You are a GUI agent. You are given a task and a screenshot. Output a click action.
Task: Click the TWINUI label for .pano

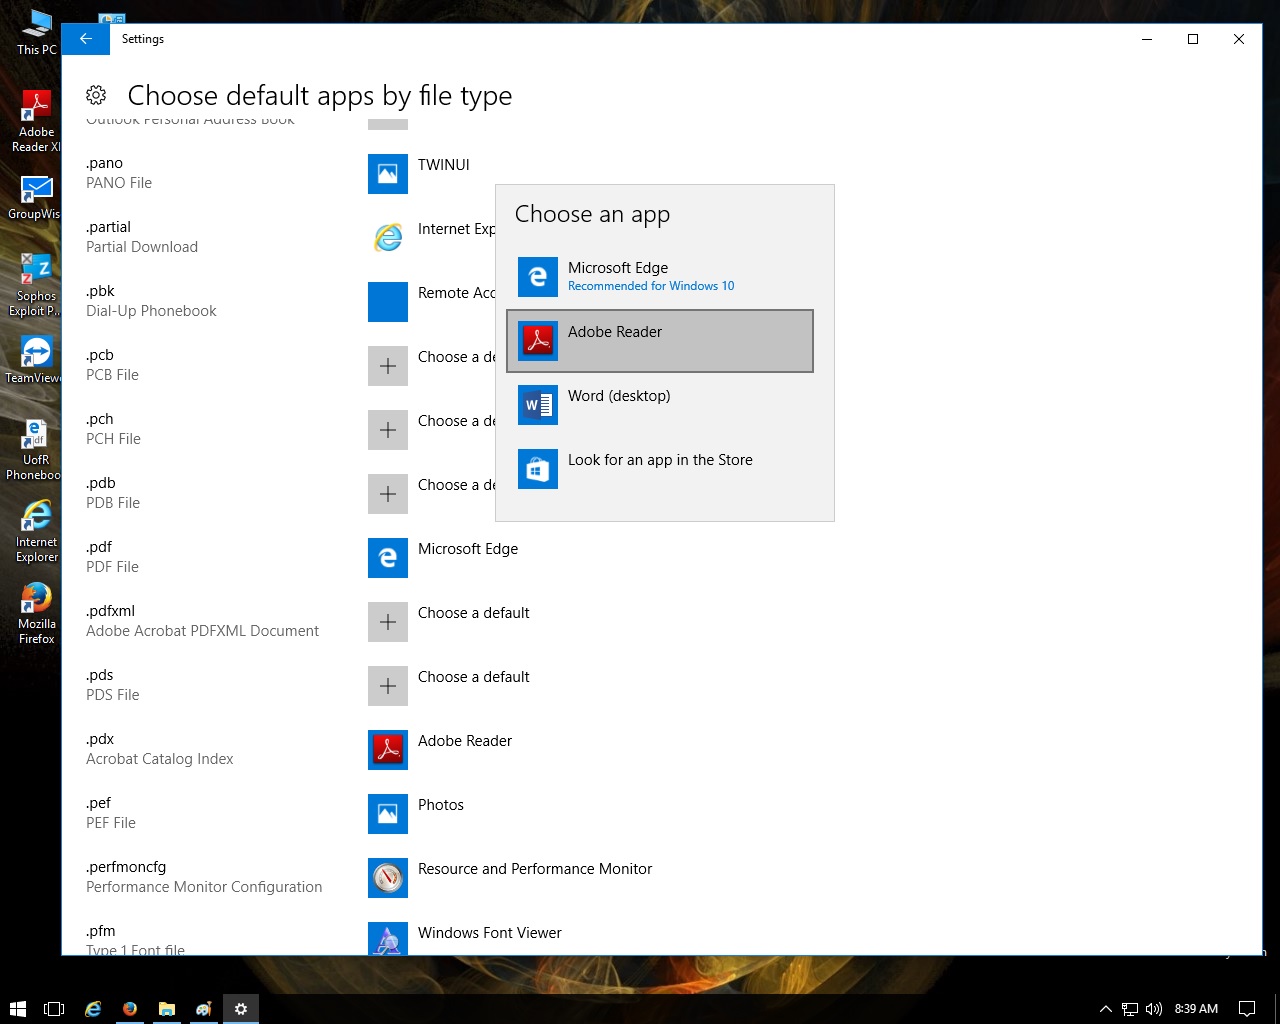(444, 165)
